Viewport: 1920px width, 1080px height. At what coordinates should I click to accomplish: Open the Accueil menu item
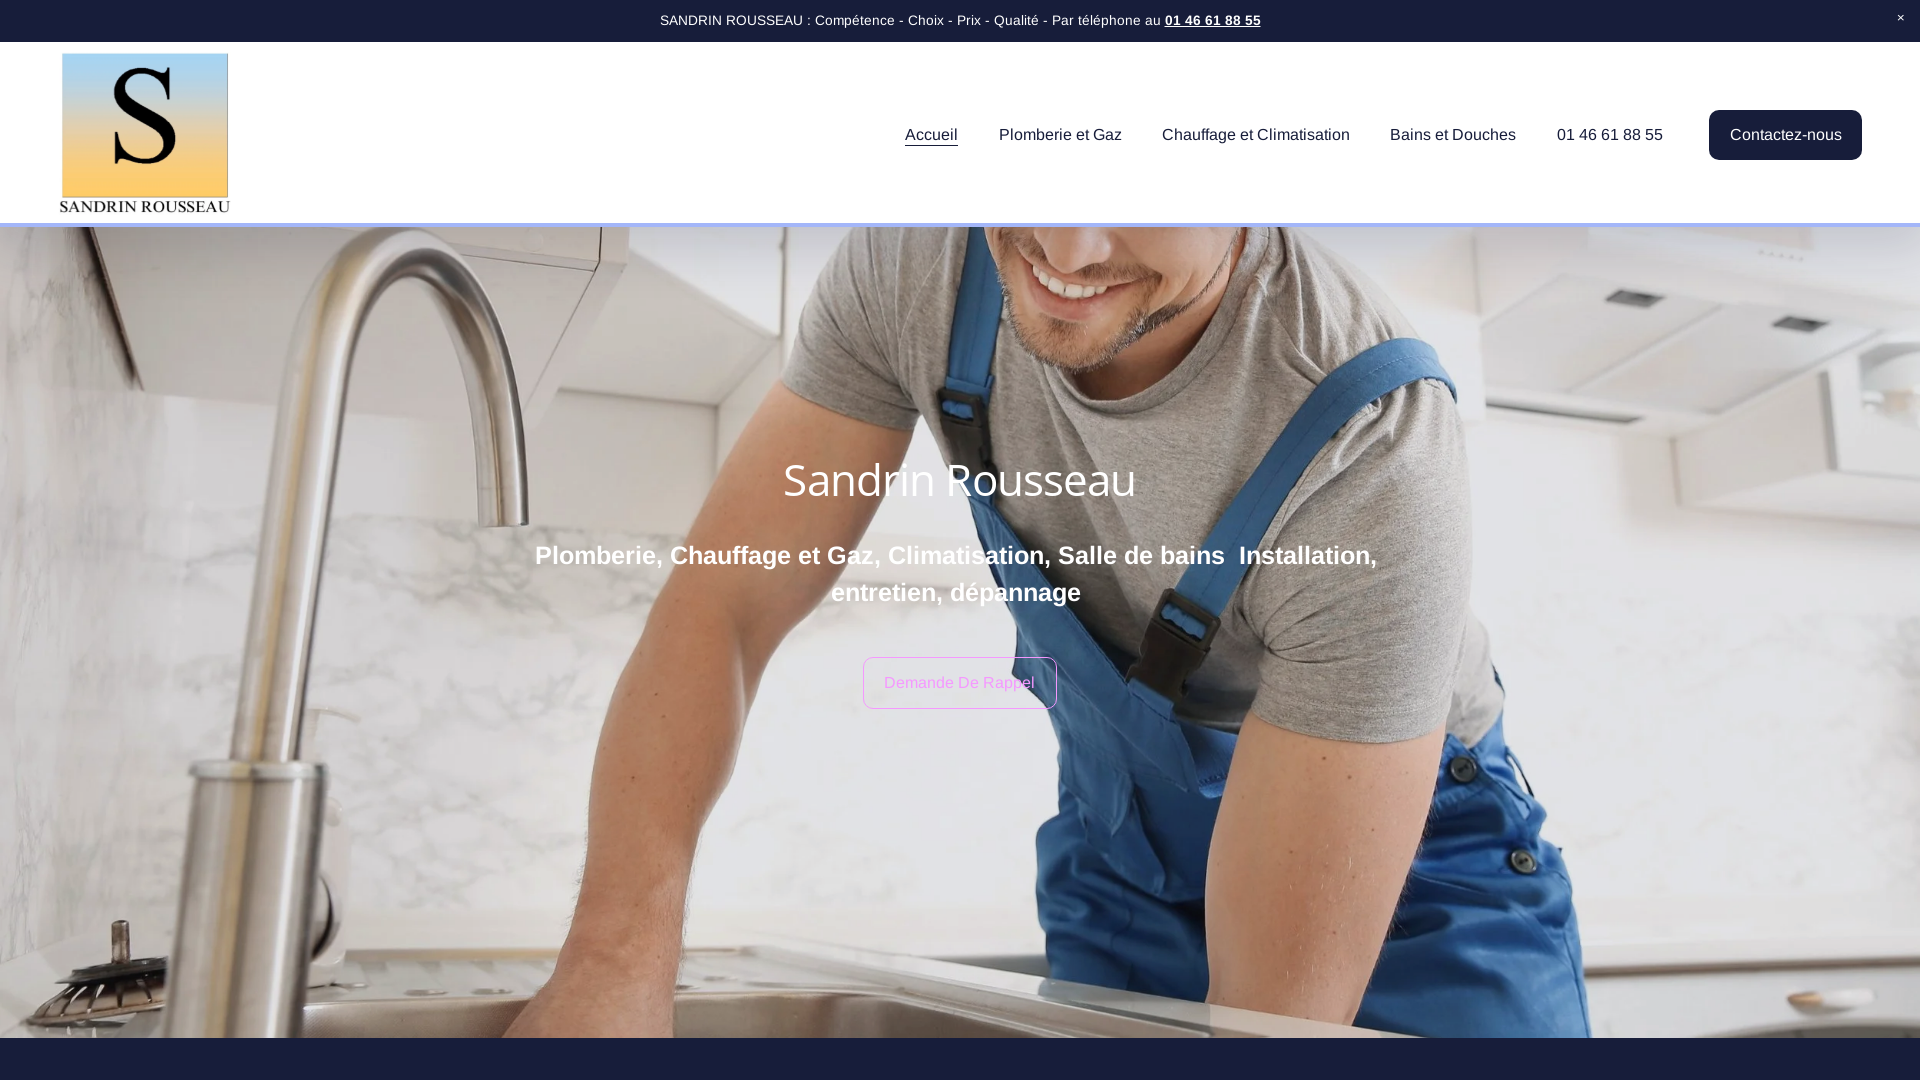pos(930,135)
